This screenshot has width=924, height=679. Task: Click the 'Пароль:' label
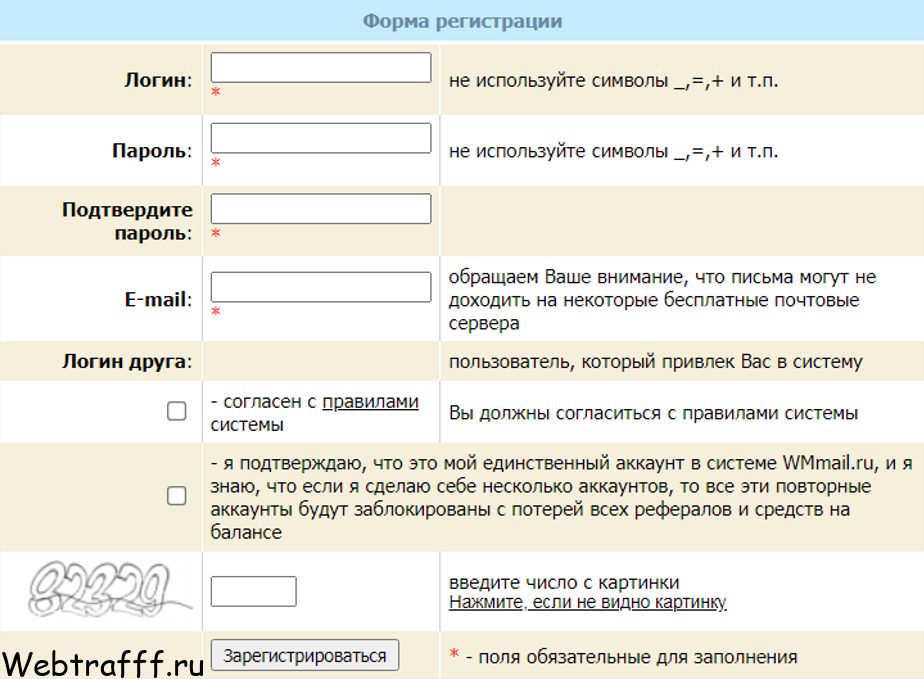tap(152, 151)
